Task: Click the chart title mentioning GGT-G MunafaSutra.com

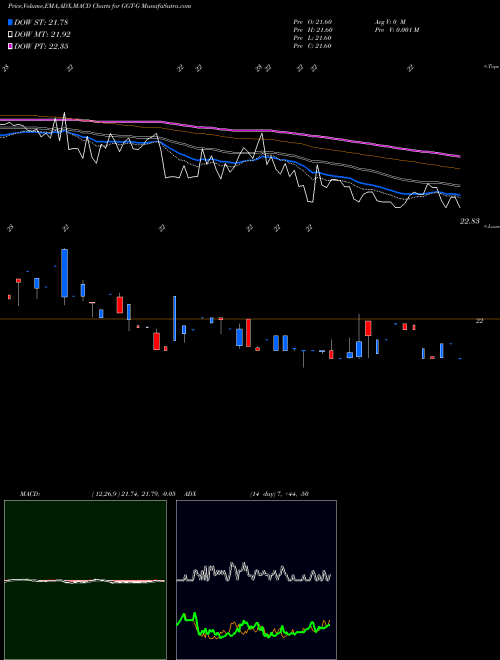Action: (x=99, y=6)
